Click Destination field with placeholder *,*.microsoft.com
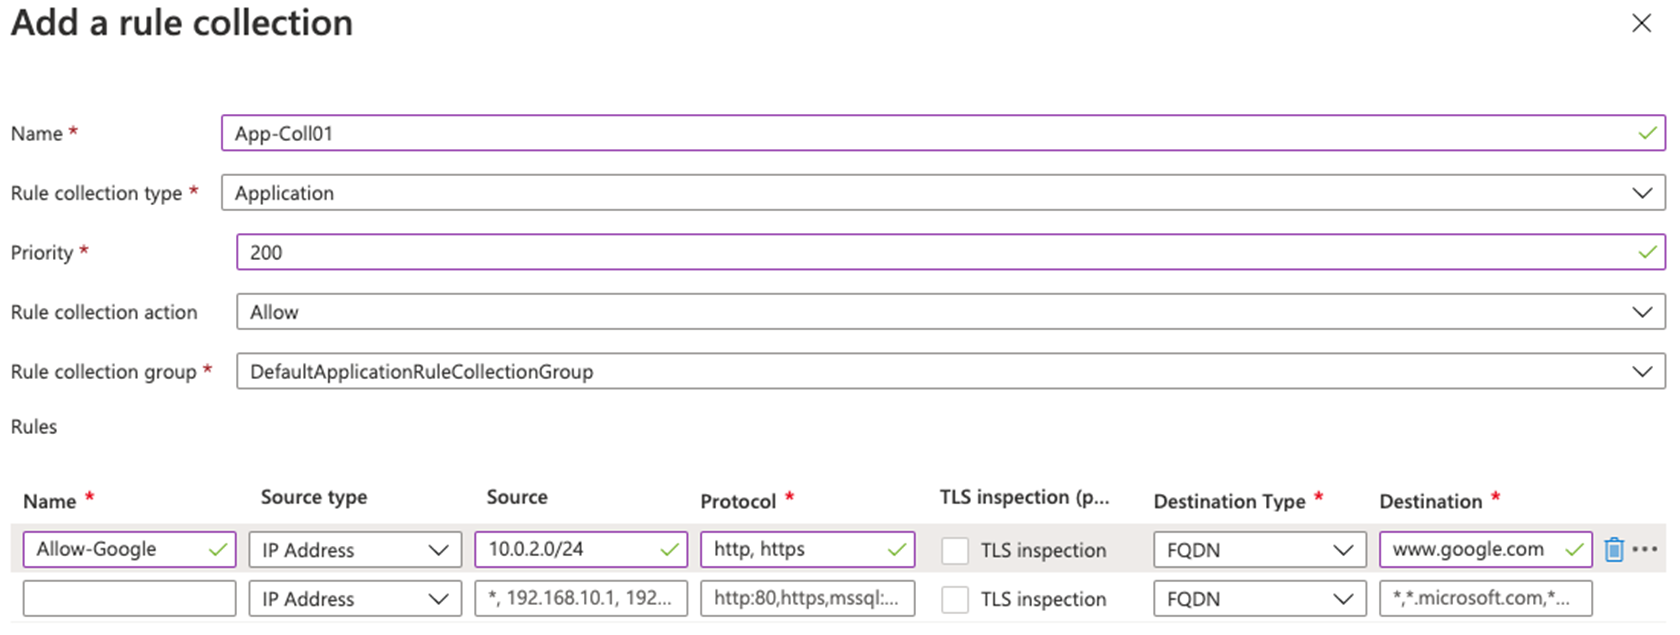The width and height of the screenshot is (1680, 635). click(1485, 599)
